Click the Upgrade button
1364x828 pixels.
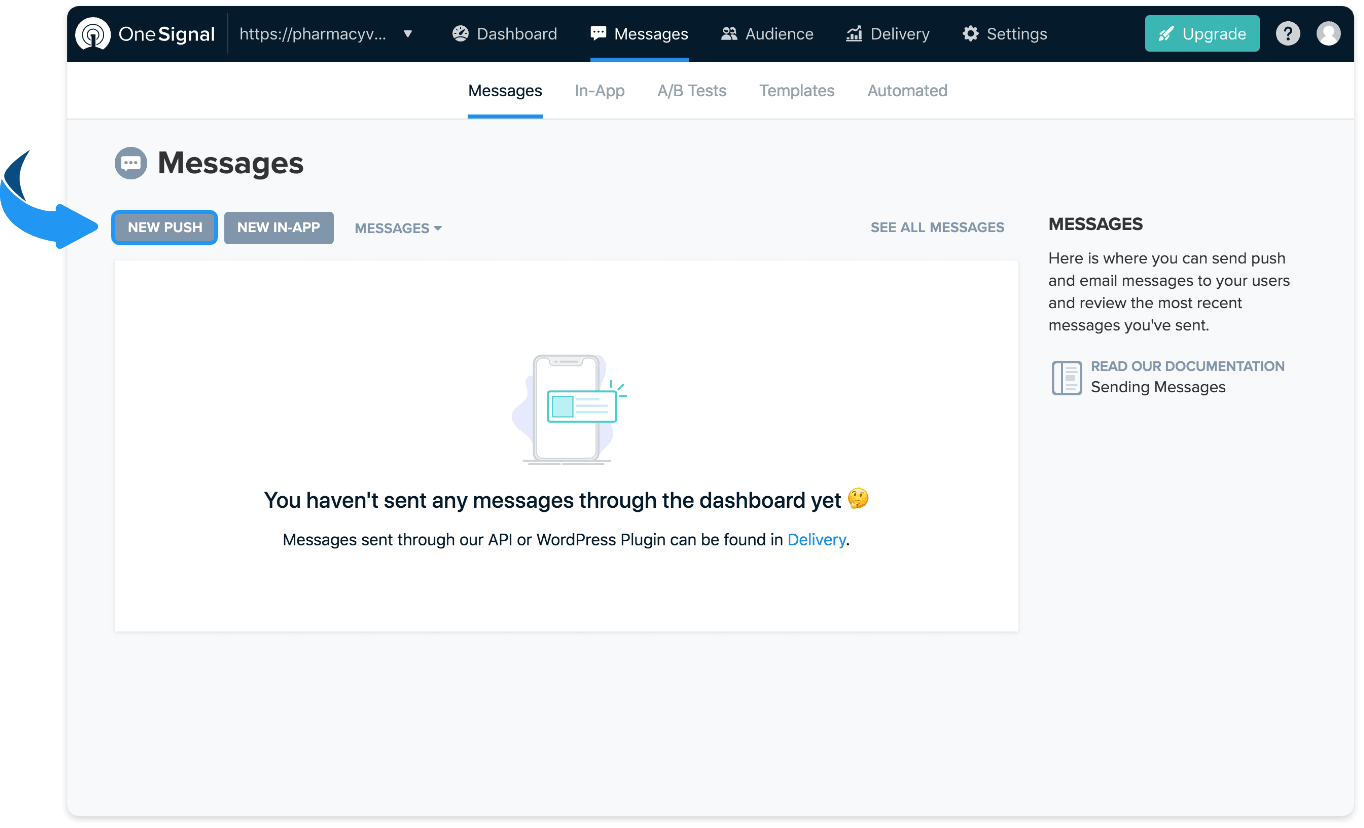tap(1202, 34)
